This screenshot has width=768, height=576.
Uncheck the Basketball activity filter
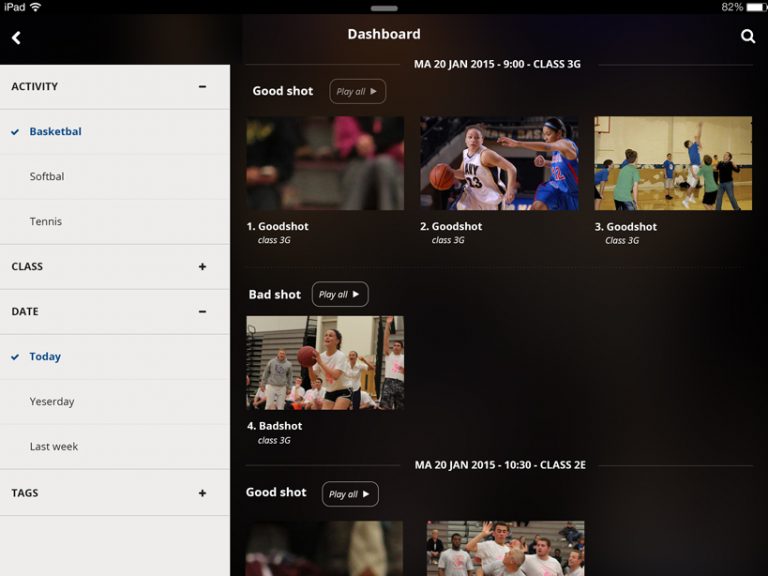tap(55, 132)
